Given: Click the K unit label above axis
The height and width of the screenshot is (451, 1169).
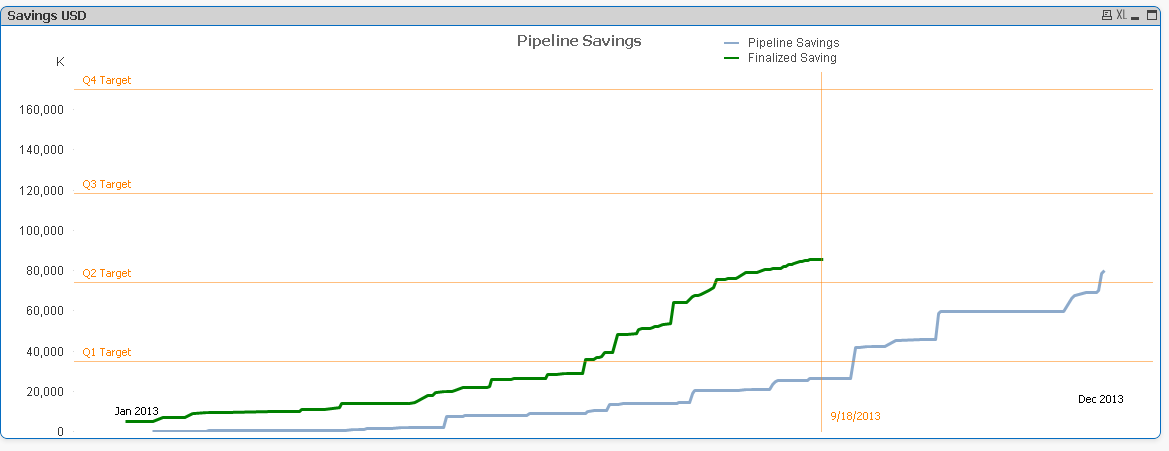Looking at the screenshot, I should [60, 62].
